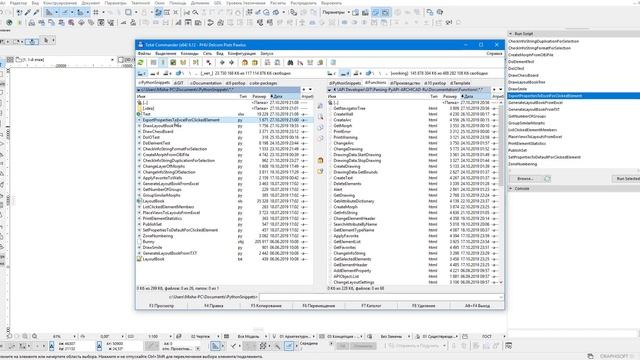Viewport: 640px width, 360px height.
Task: Open left panel path history dropdown arrow
Action: pos(310,89)
